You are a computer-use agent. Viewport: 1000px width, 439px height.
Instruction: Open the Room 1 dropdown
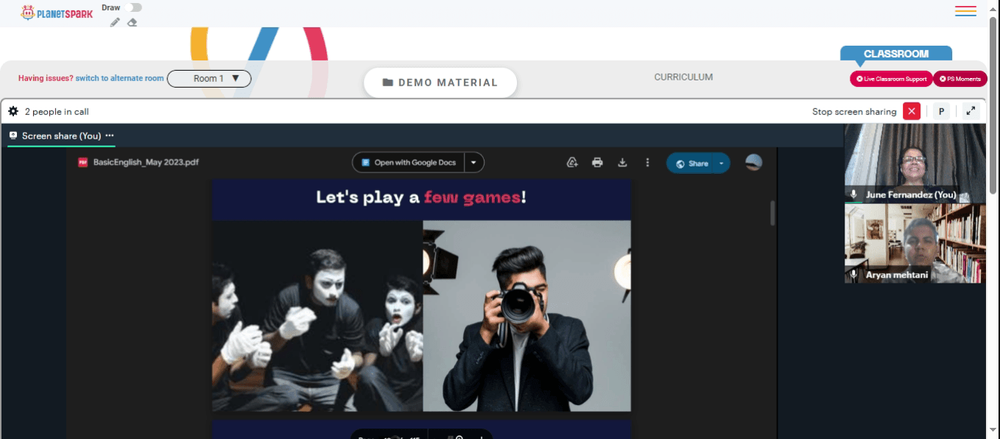coord(209,78)
